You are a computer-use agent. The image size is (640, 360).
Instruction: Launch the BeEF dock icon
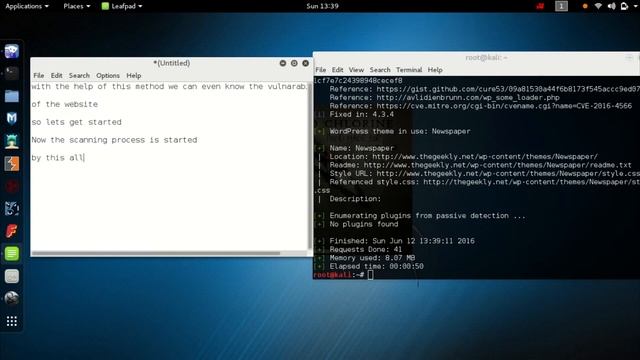click(x=11, y=209)
